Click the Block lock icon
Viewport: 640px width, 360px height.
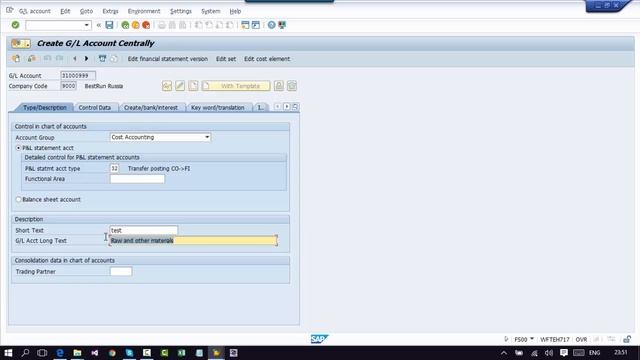pos(279,86)
